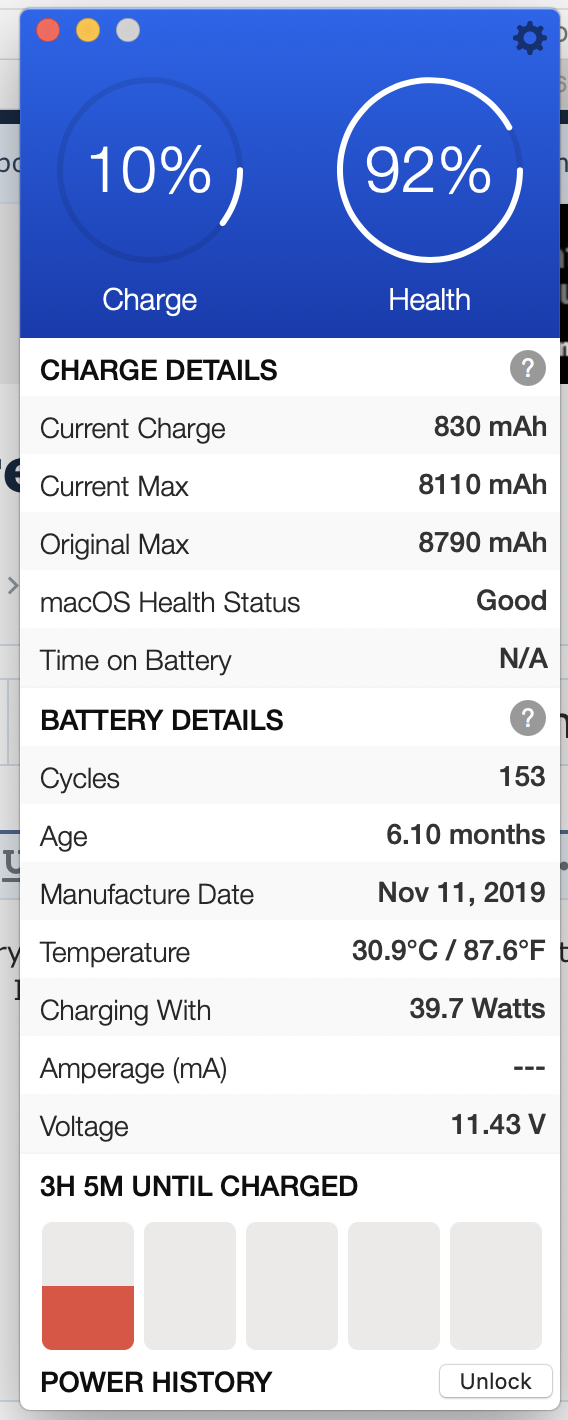Click the last empty battery segment
Image resolution: width=568 pixels, height=1420 pixels.
pyautogui.click(x=496, y=1285)
